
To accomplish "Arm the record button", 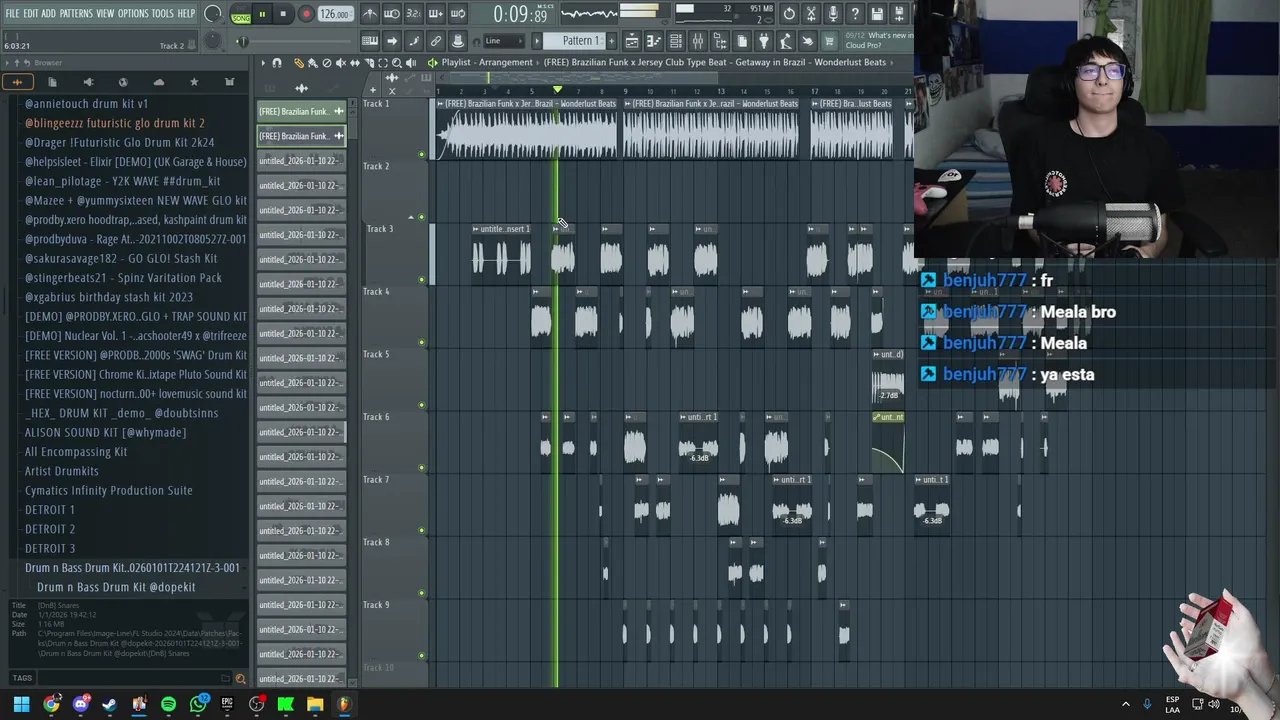I will click(x=307, y=14).
